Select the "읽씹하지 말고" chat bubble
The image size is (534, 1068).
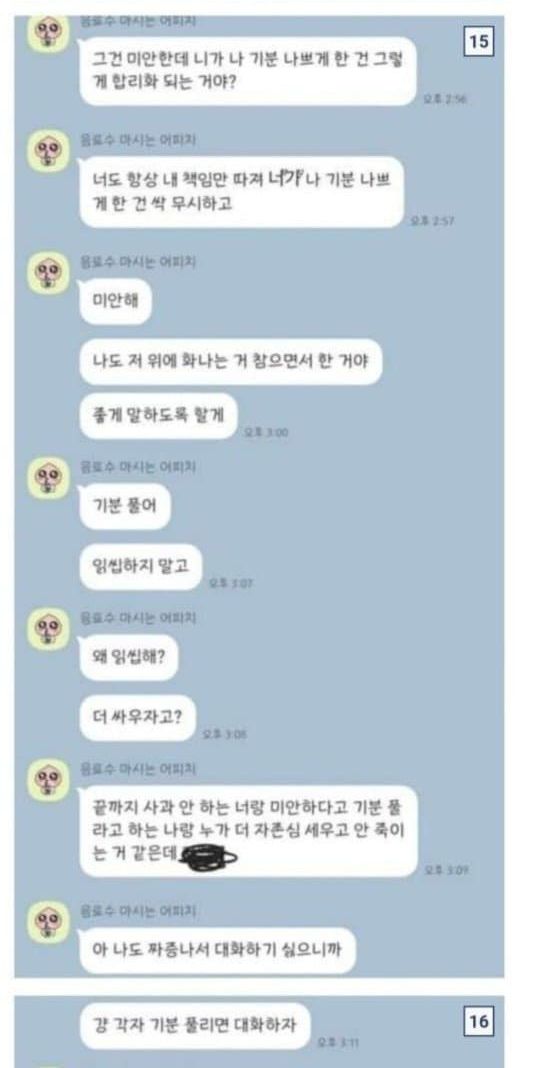click(x=141, y=567)
